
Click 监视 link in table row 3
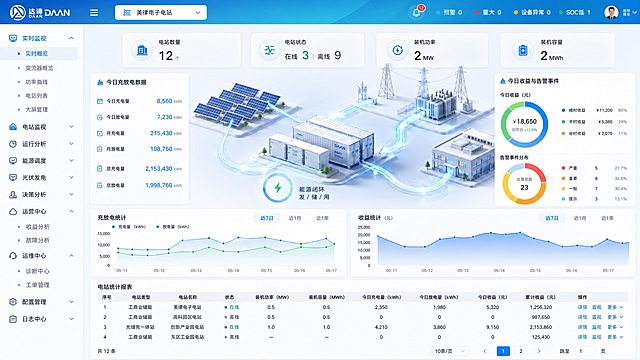[x=597, y=327]
